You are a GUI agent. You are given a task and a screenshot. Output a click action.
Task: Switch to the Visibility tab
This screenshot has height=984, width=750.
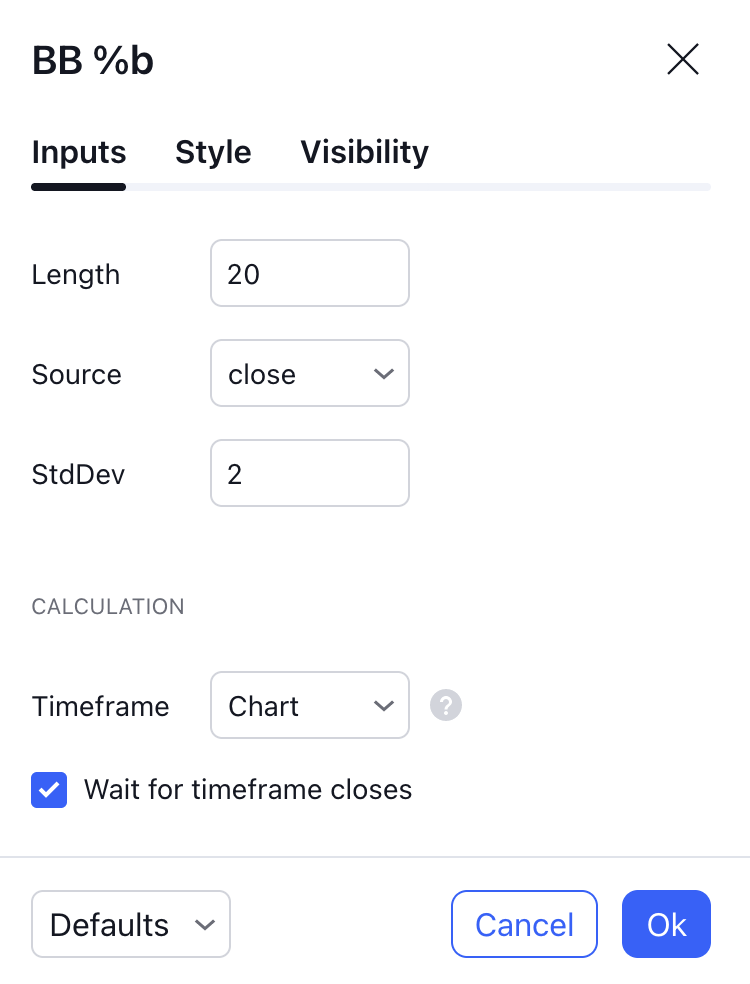(364, 152)
